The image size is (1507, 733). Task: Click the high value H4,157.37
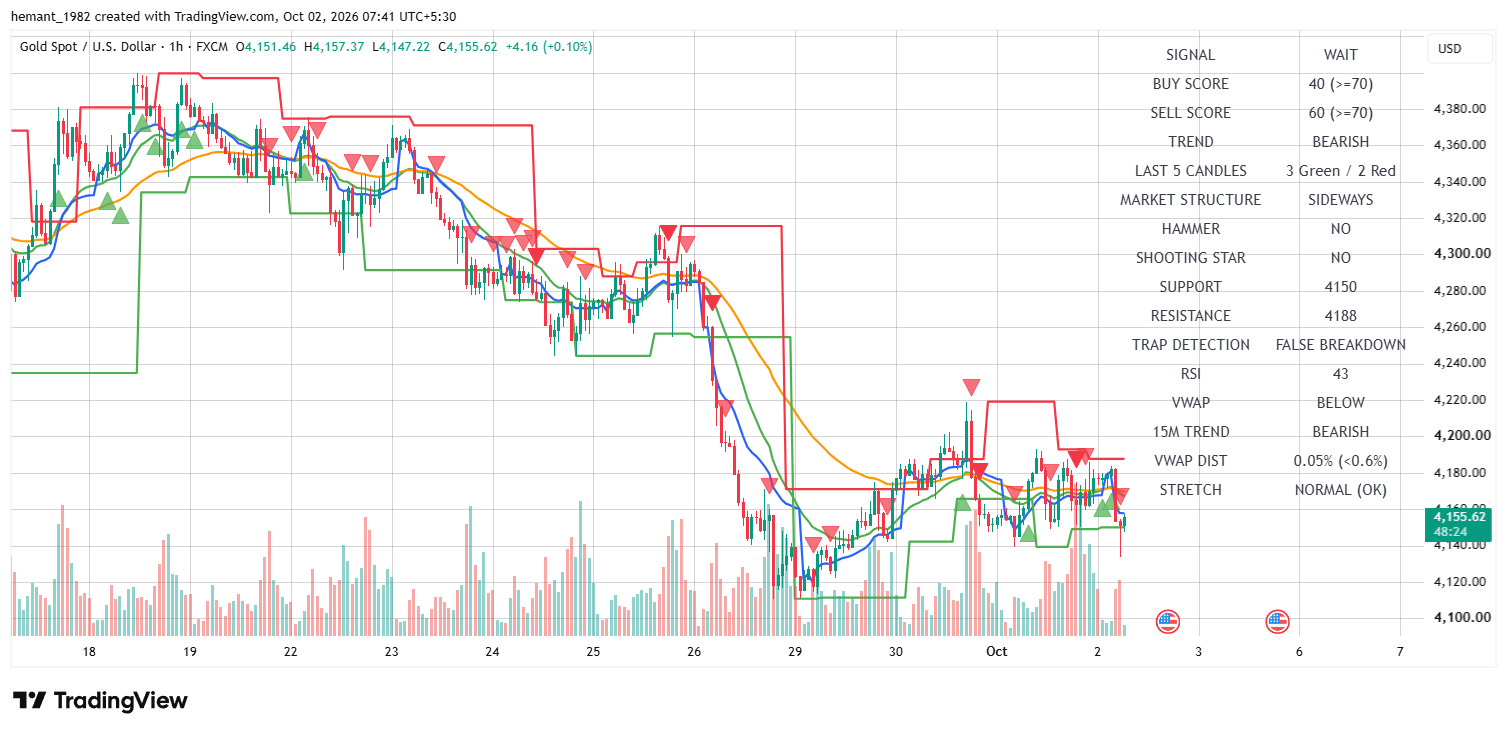coord(334,47)
